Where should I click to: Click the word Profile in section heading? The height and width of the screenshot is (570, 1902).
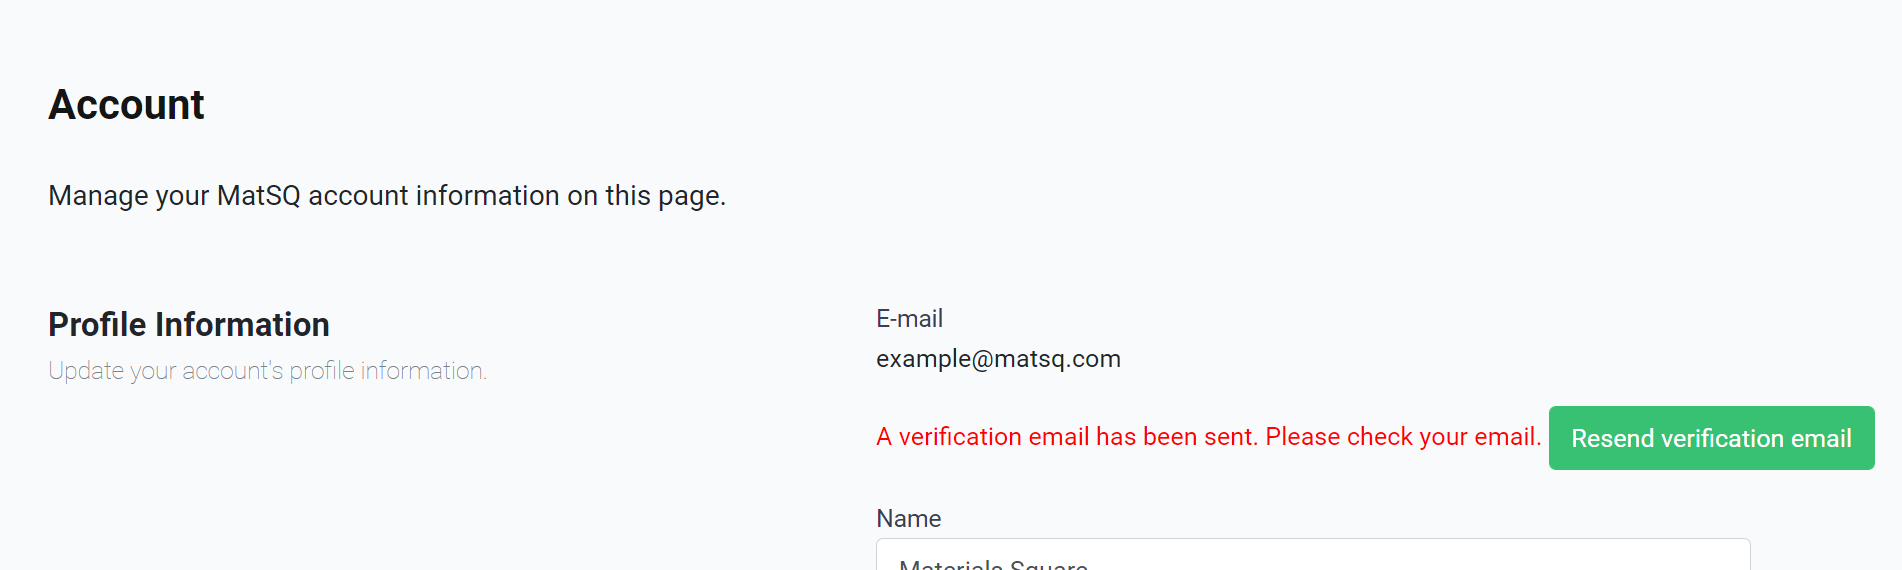tap(97, 325)
